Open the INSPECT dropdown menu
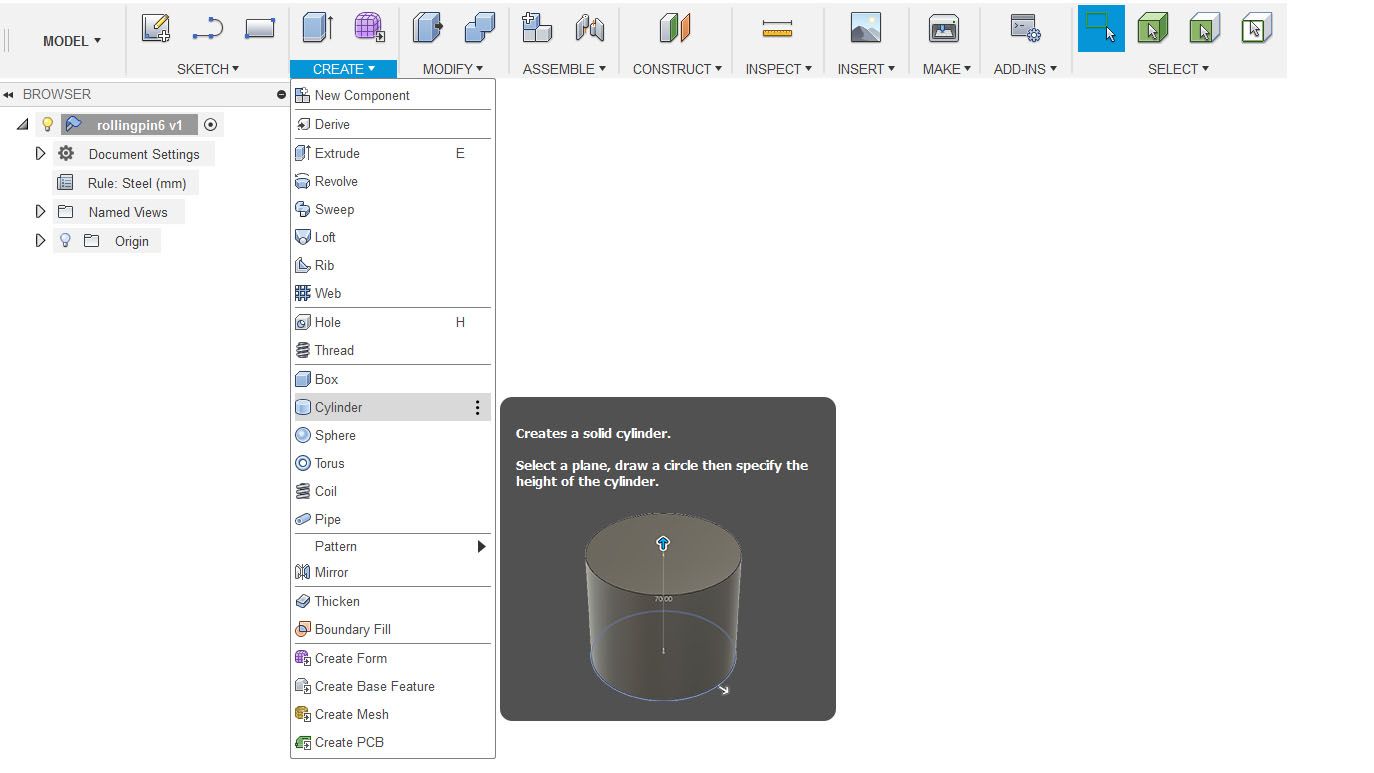 pos(777,69)
